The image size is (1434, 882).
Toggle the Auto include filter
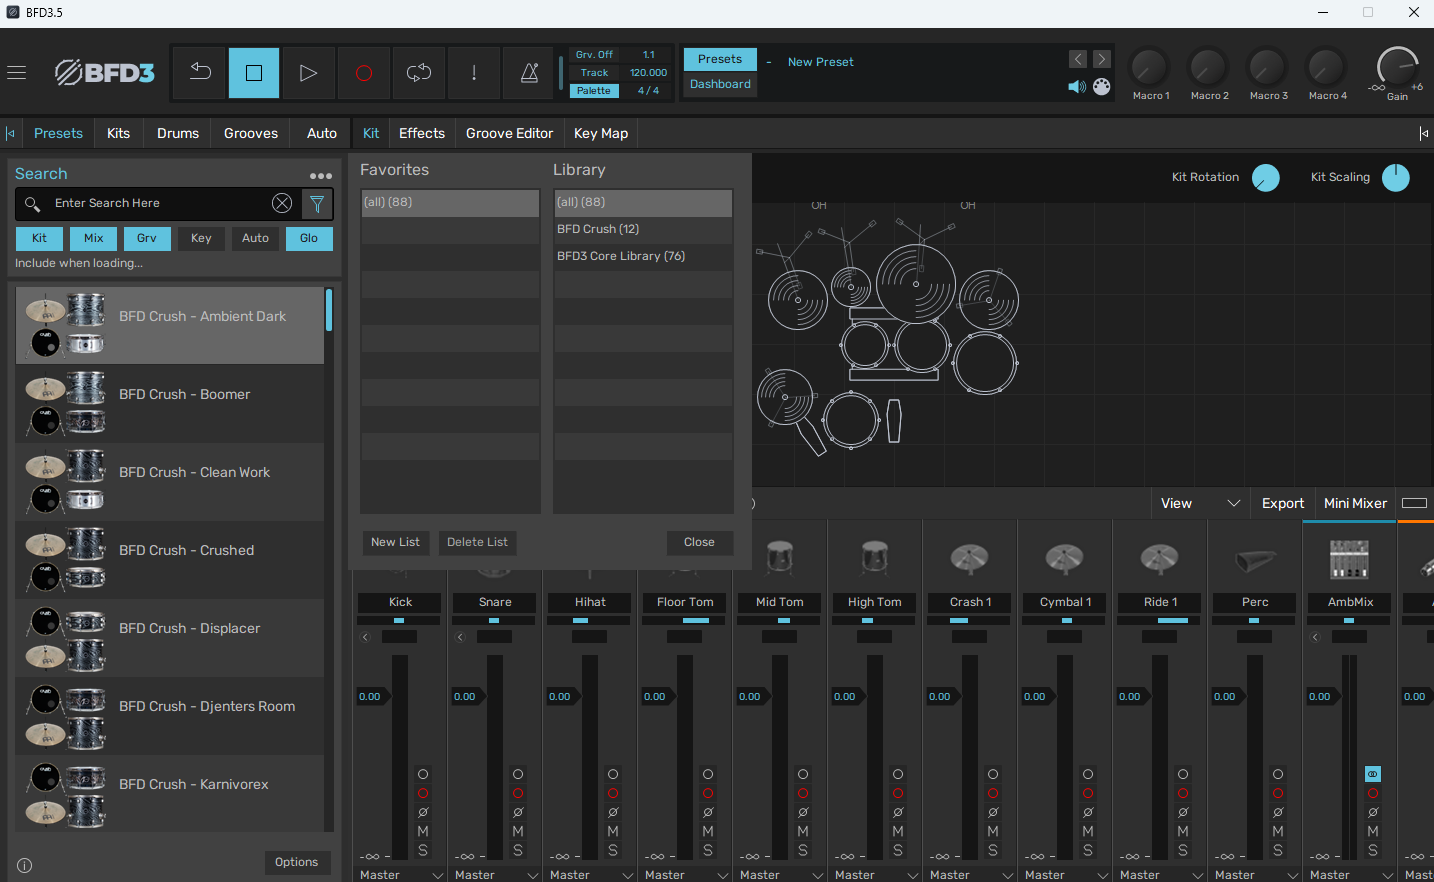[x=255, y=238]
